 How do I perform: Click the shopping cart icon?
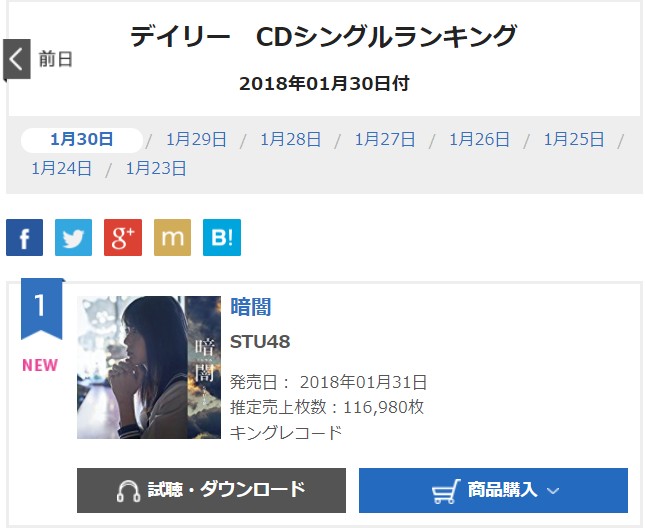point(446,491)
